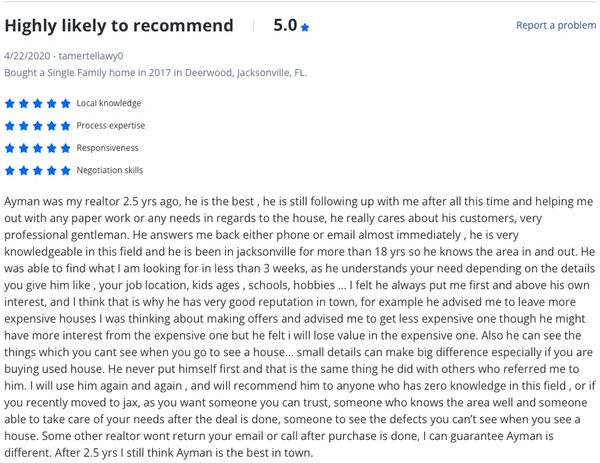The width and height of the screenshot is (600, 463).
Task: Click the fourth star of Negotiation skills
Action: tap(52, 171)
